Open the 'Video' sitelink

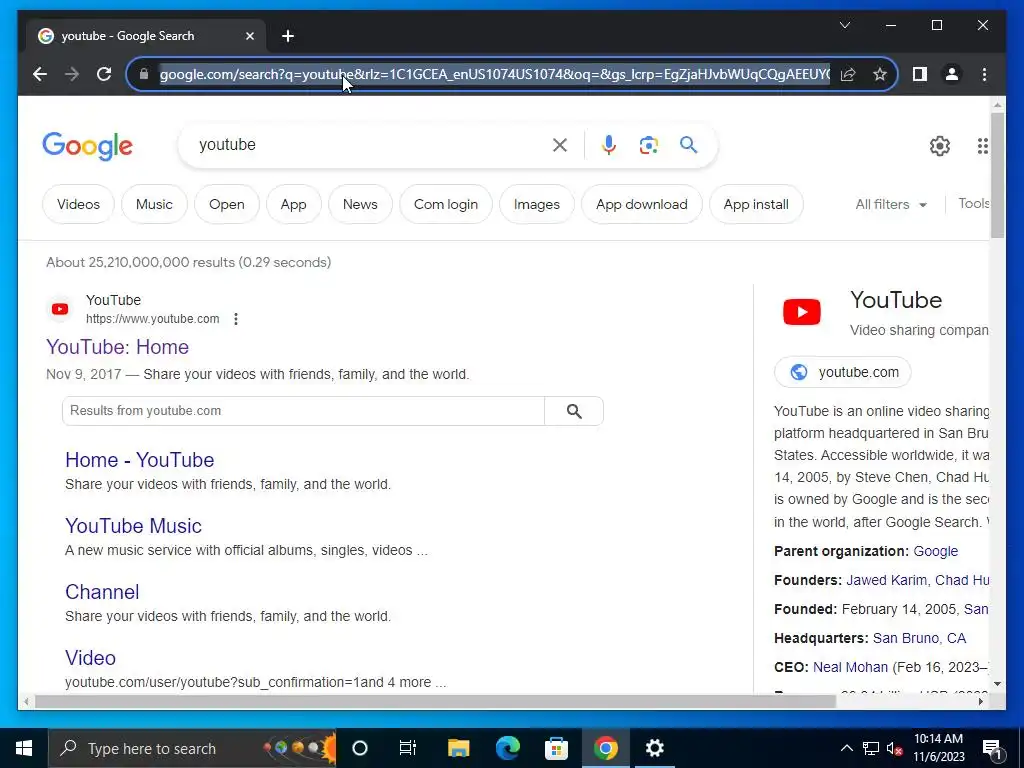90,658
